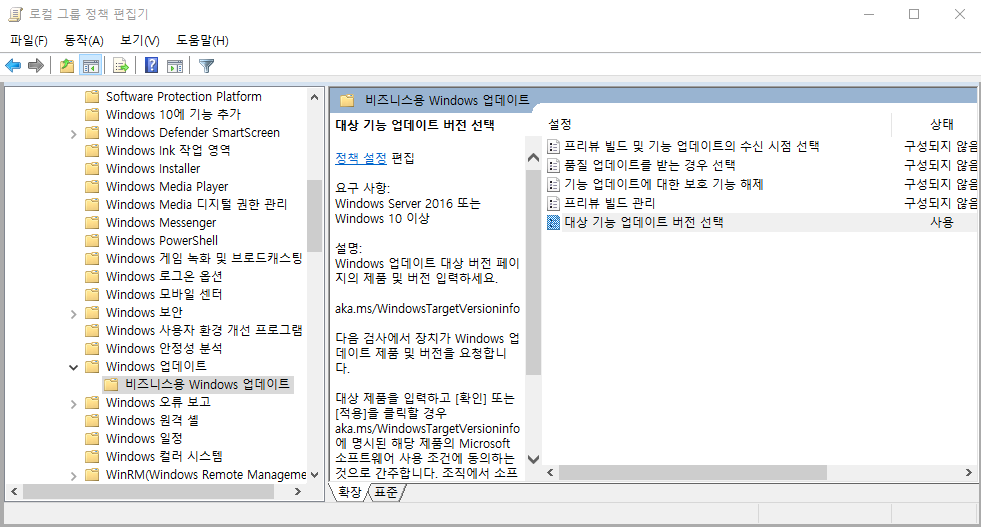Click the settings list scroll right arrow
The width and height of the screenshot is (981, 527).
click(x=968, y=473)
